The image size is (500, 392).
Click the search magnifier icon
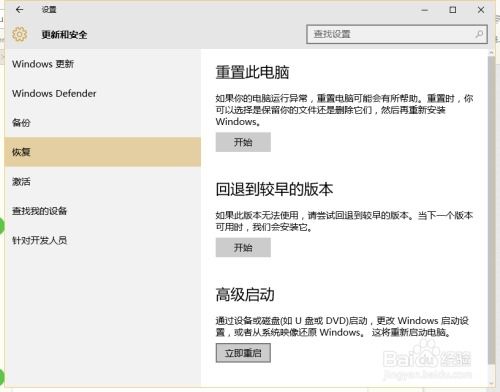pyautogui.click(x=479, y=34)
